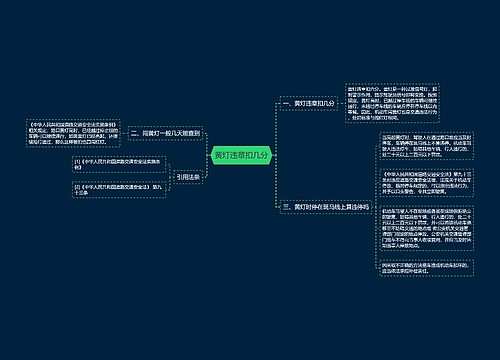Click connector between central node and right branches
This screenshot has width=500, height=360.
coord(276,155)
